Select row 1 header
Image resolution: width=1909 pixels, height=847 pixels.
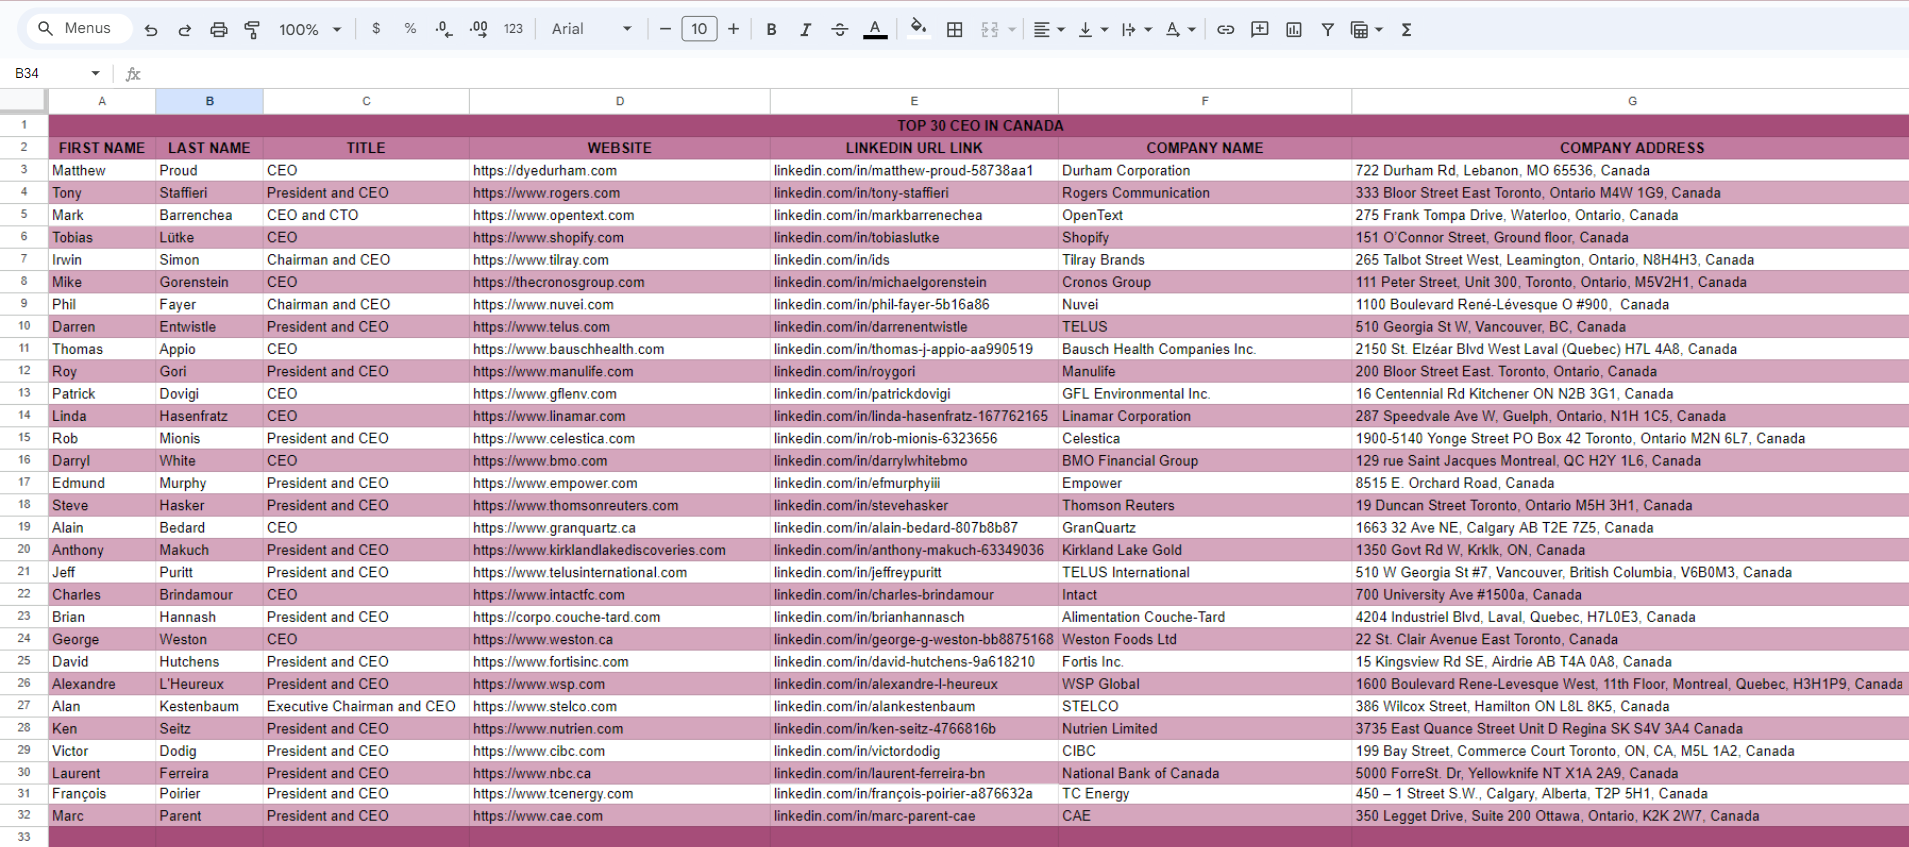click(x=24, y=125)
